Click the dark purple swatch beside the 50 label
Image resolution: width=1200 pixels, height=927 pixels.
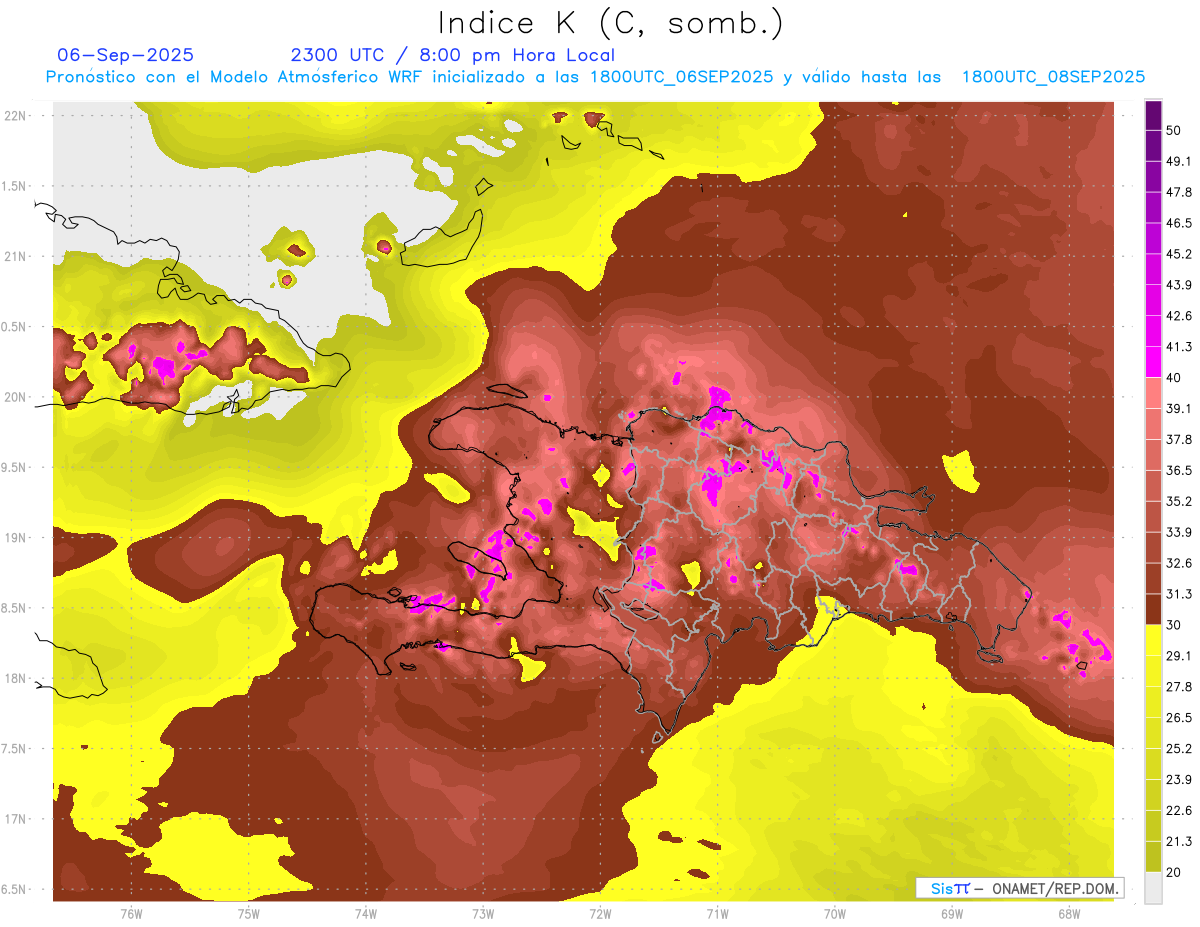(1153, 116)
